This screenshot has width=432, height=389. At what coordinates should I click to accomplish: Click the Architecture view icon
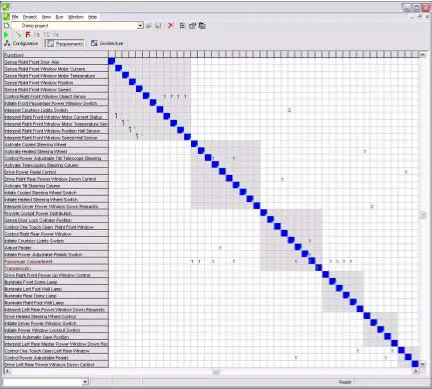pyautogui.click(x=94, y=43)
